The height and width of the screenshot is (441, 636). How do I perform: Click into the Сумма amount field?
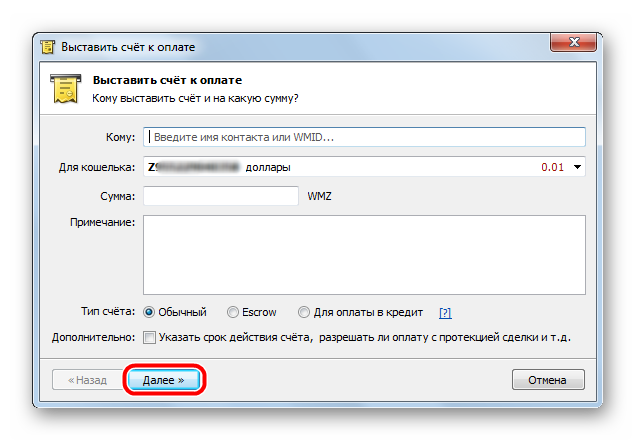tap(221, 196)
